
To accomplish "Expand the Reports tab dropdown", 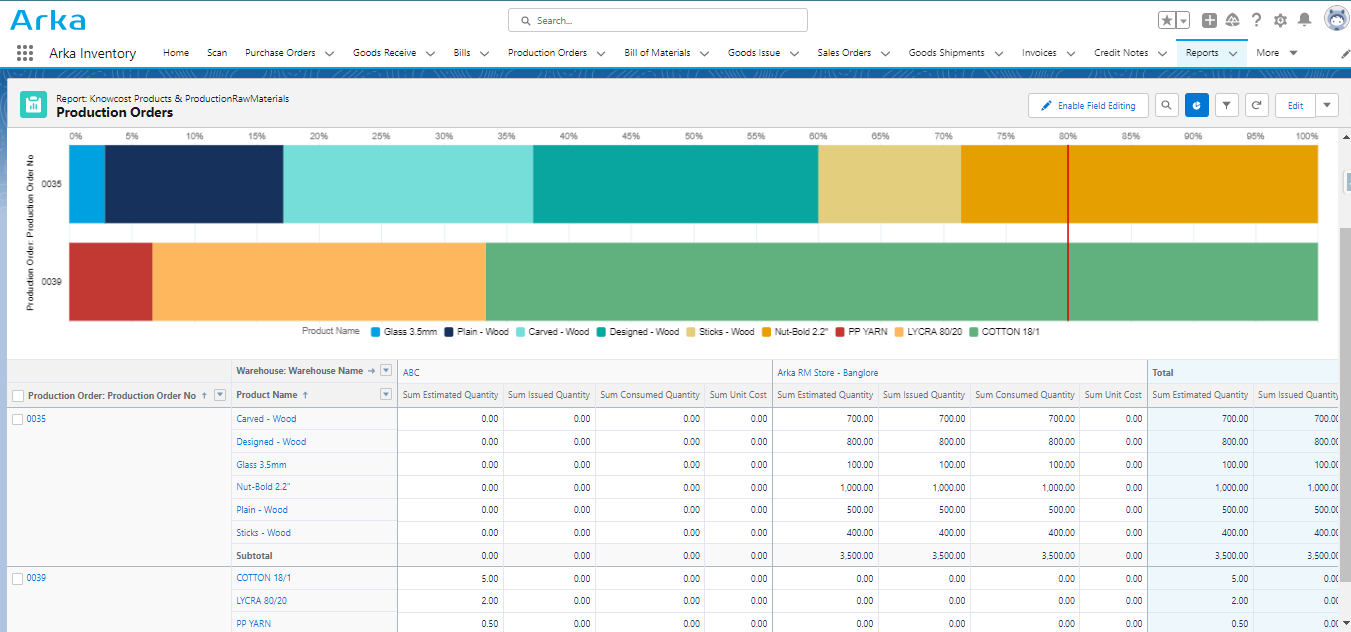I will pos(1233,52).
